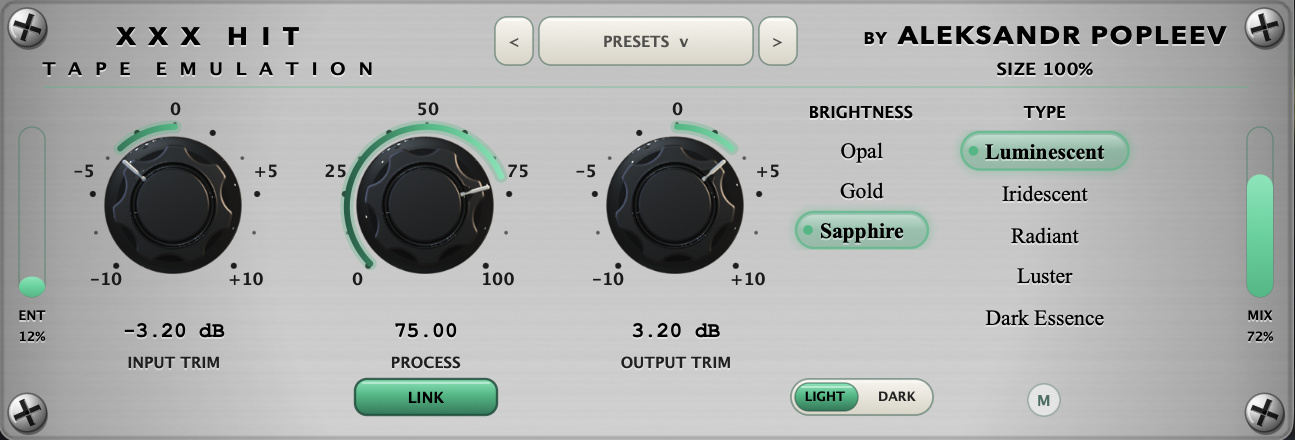This screenshot has height=440, width=1295.
Task: Click the 3.20 dB output trim value
Action: point(676,331)
